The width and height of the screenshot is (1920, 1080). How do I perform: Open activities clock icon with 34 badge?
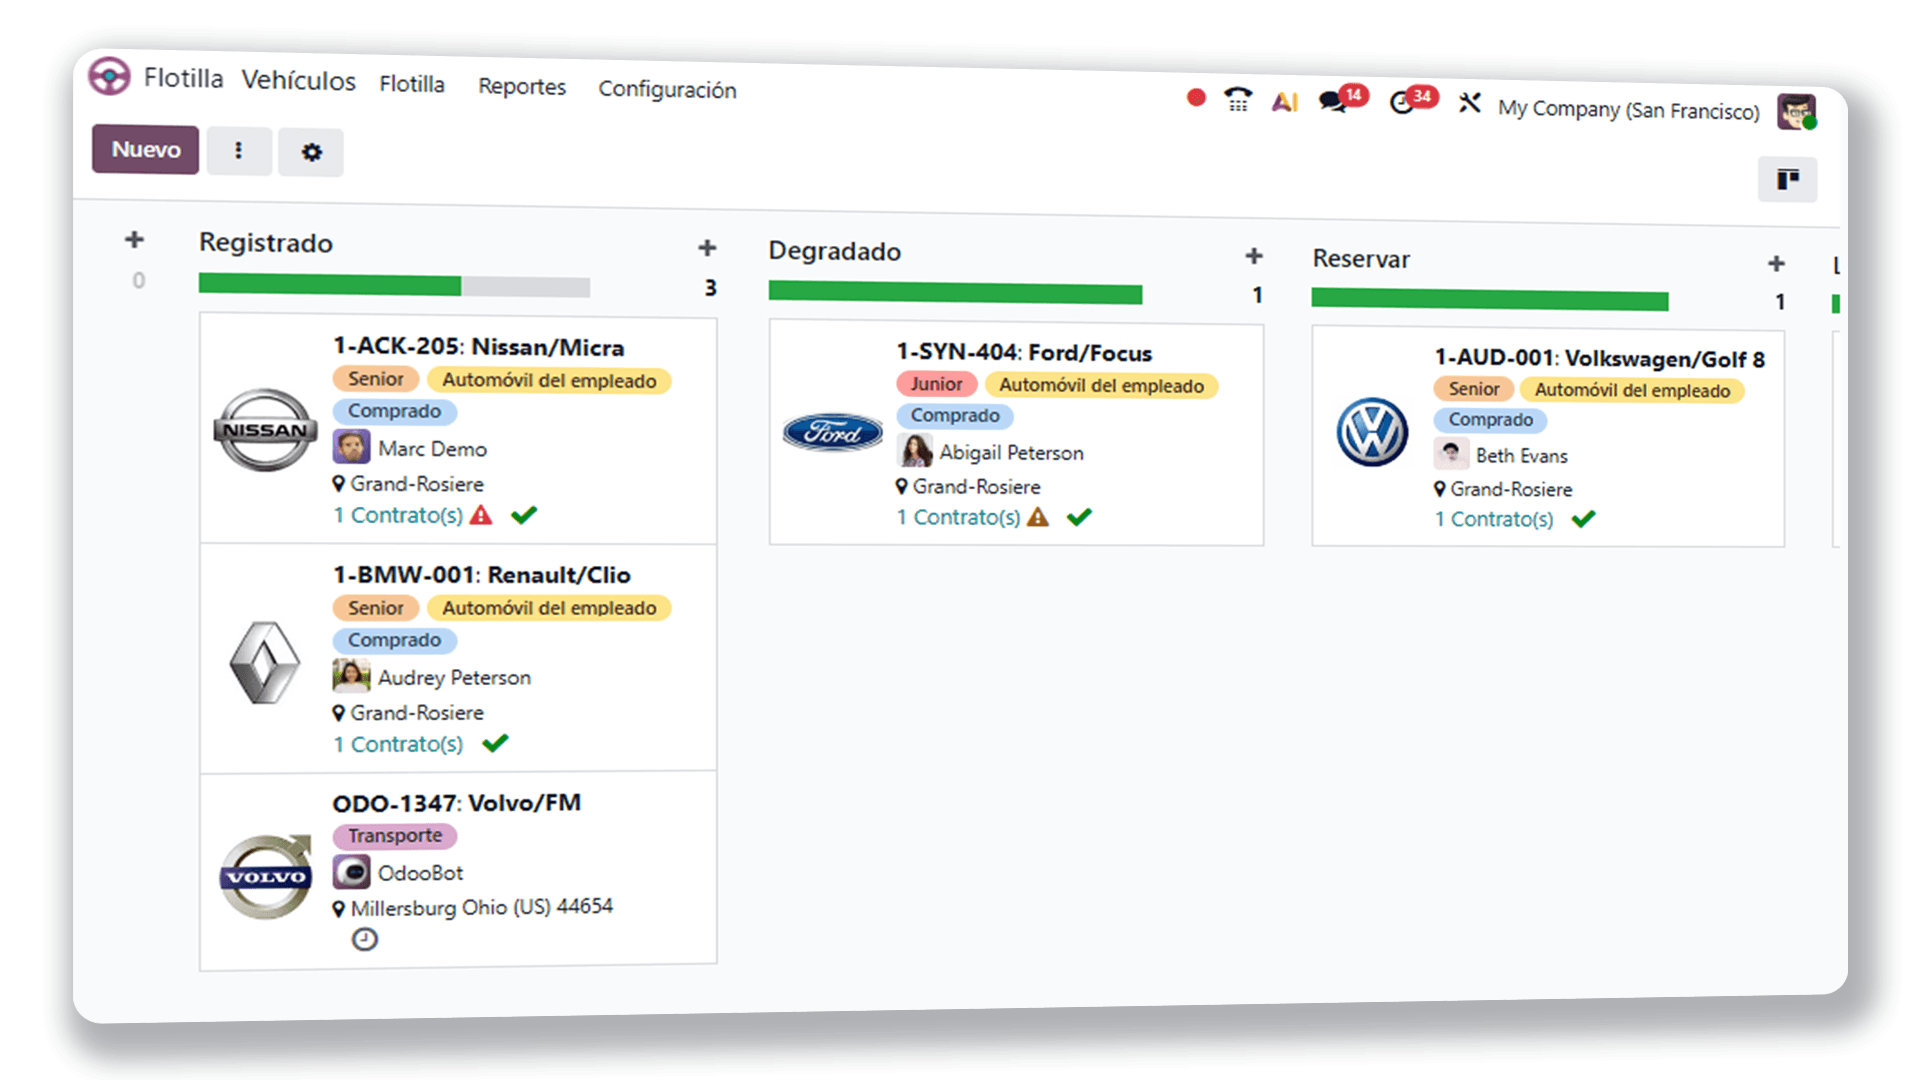[x=1413, y=101]
